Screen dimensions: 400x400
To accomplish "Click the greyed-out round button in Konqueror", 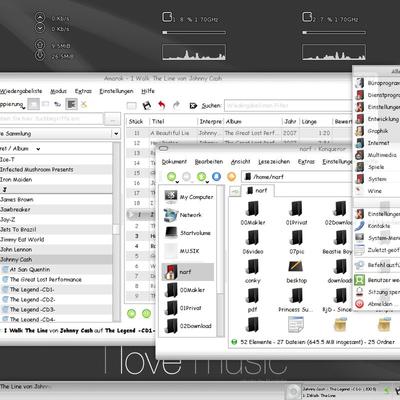I will [187, 176].
